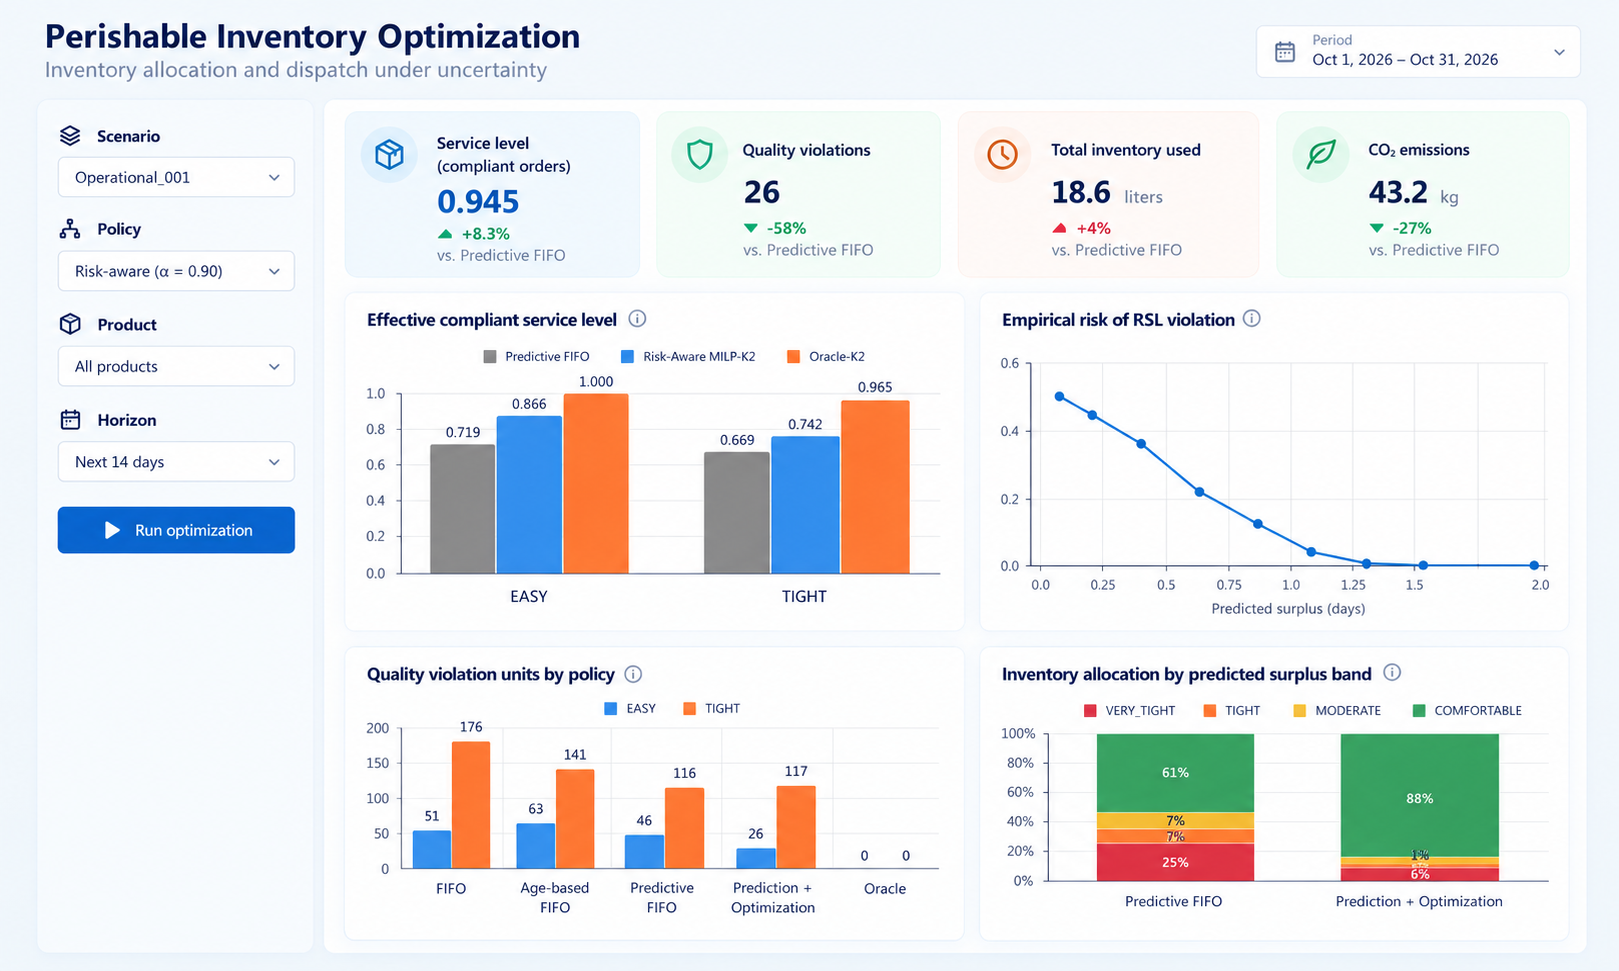Open the Horizon dropdown Next 14 days
The image size is (1619, 971).
(x=176, y=462)
